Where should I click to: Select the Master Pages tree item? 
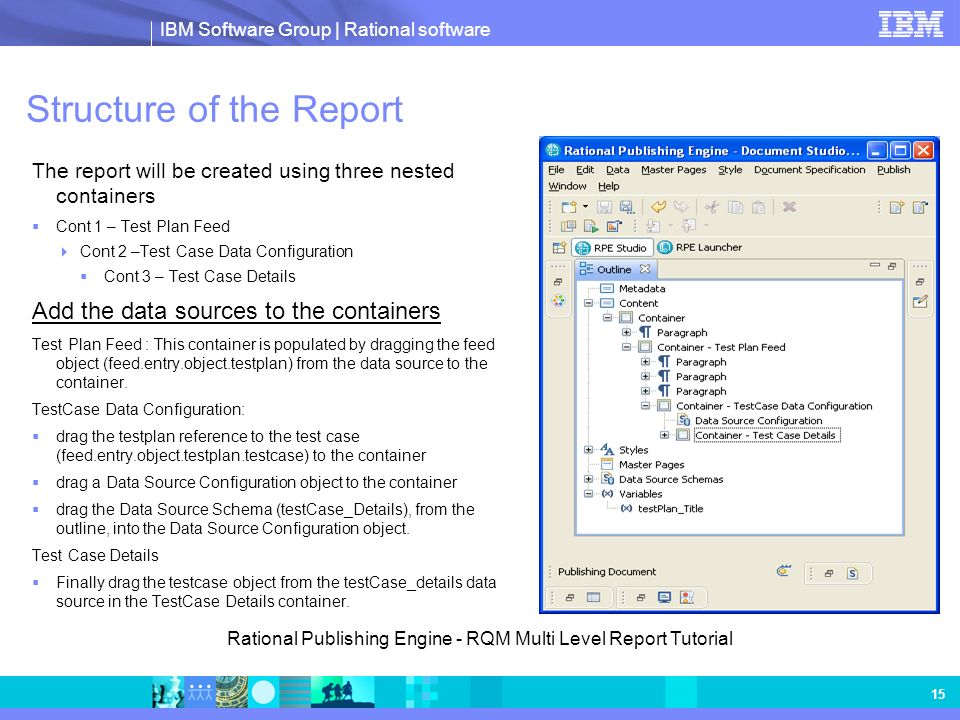[651, 465]
